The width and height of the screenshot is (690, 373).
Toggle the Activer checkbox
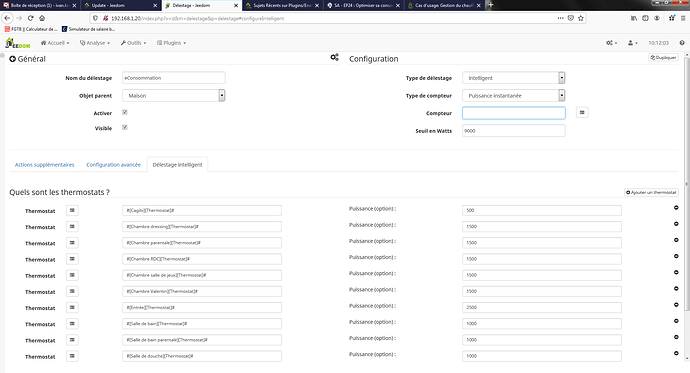125,112
